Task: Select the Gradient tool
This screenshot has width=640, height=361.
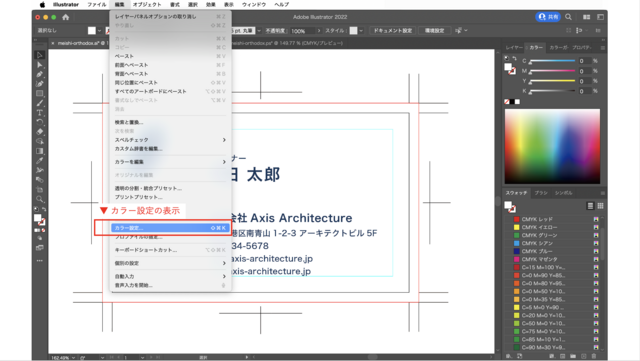Action: [40, 151]
